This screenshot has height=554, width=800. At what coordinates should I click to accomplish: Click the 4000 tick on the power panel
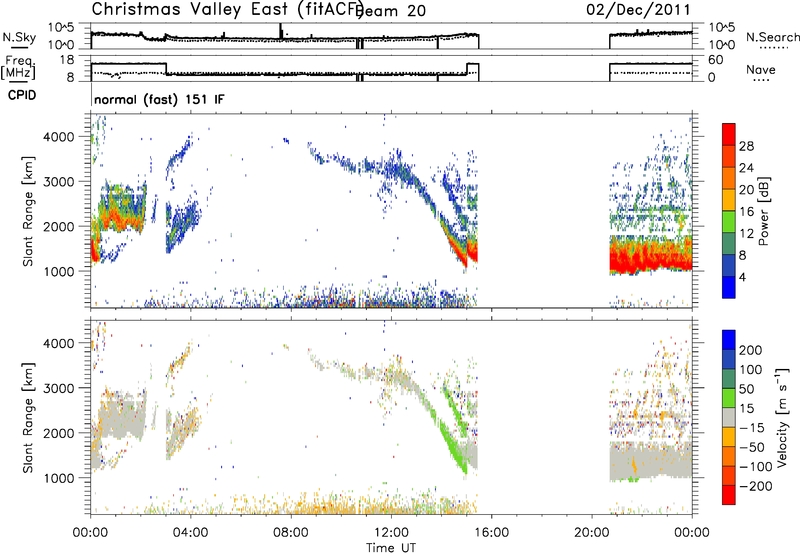coord(61,137)
